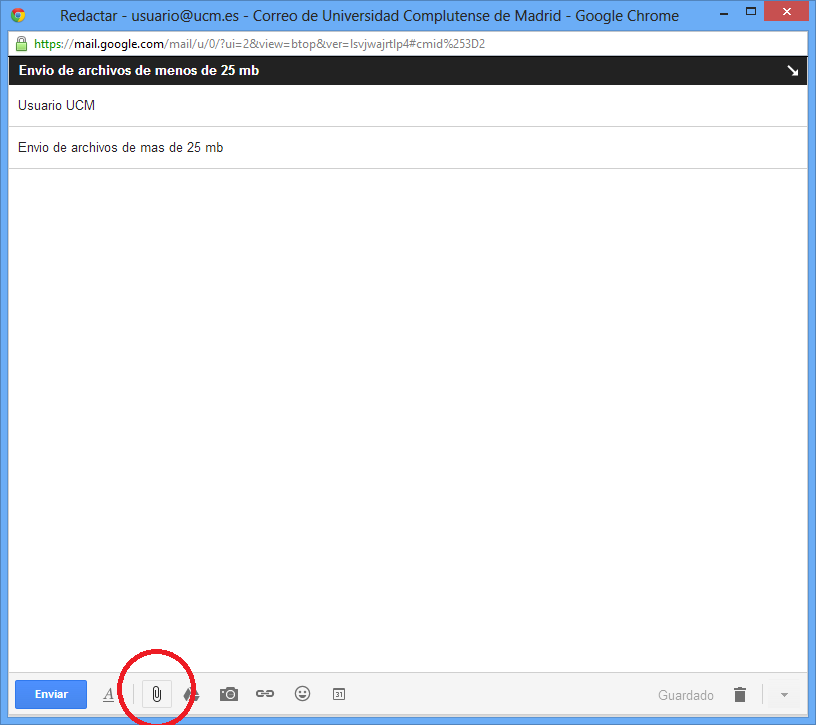Pop-in the compose window arrow icon
This screenshot has width=816, height=725.
click(792, 70)
